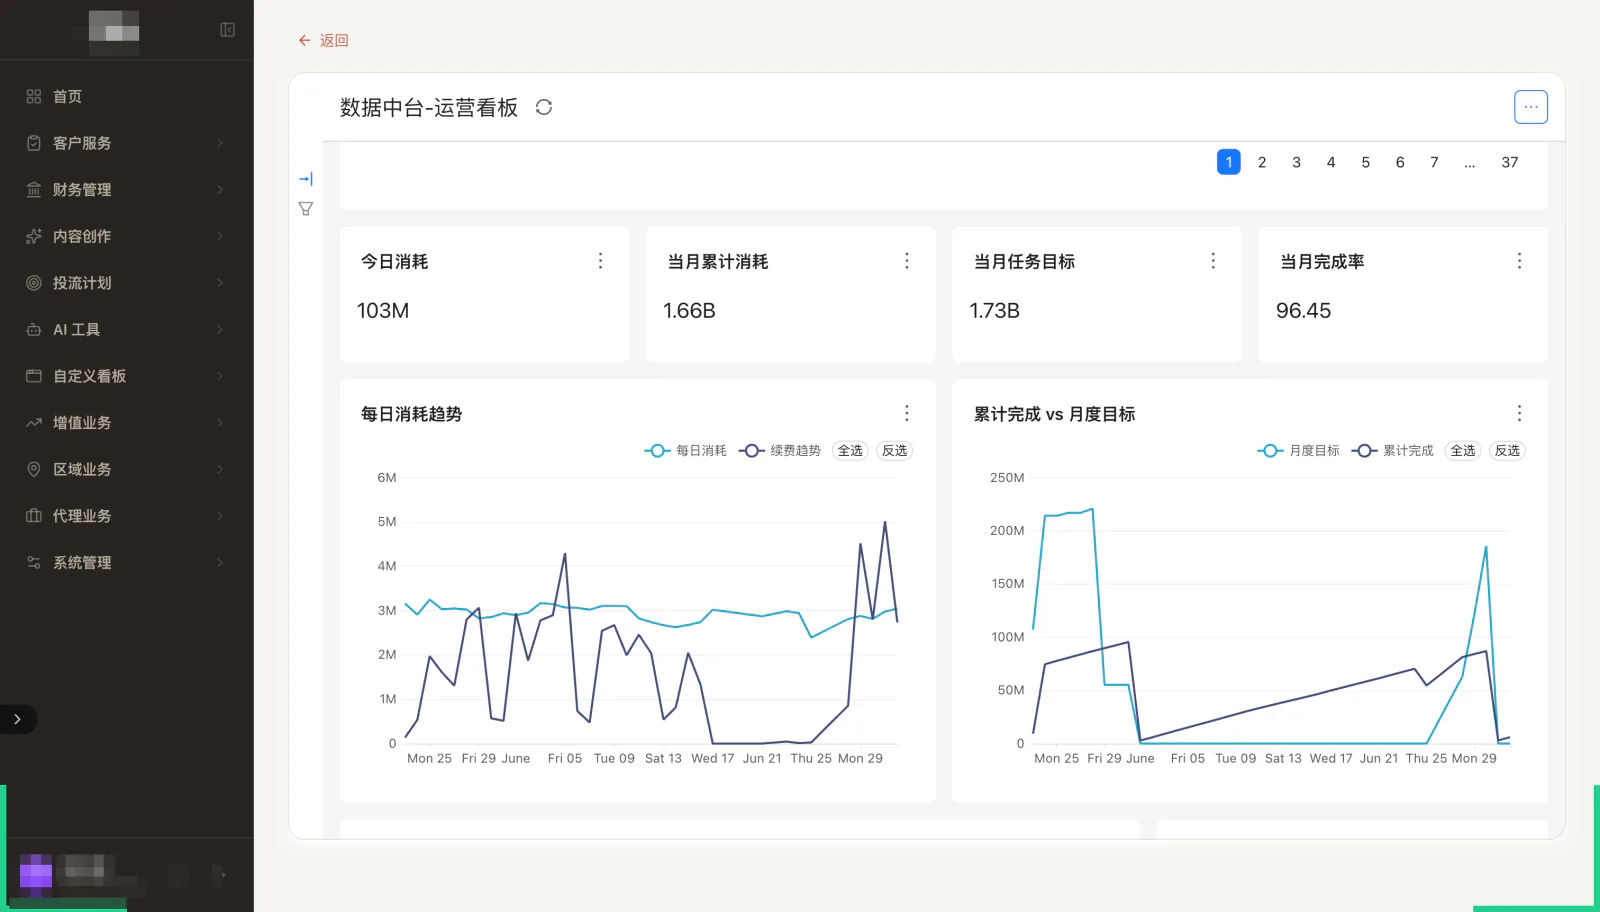The width and height of the screenshot is (1600, 912).
Task: Click the 客户服务 clipboard icon
Action: tap(34, 143)
